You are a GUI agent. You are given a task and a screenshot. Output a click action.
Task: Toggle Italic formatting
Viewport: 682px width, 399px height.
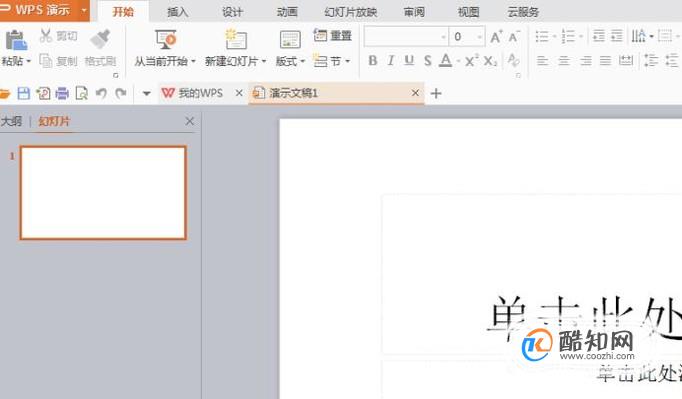(391, 60)
